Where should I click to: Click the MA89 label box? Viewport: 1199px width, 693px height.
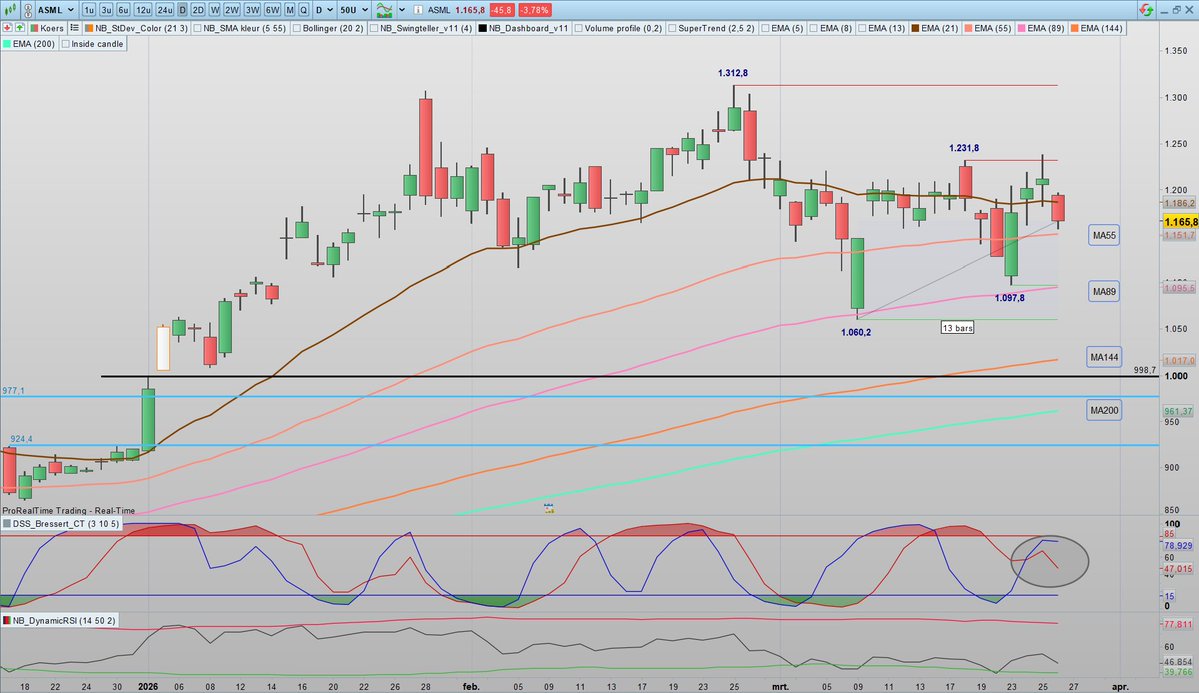pos(1103,291)
